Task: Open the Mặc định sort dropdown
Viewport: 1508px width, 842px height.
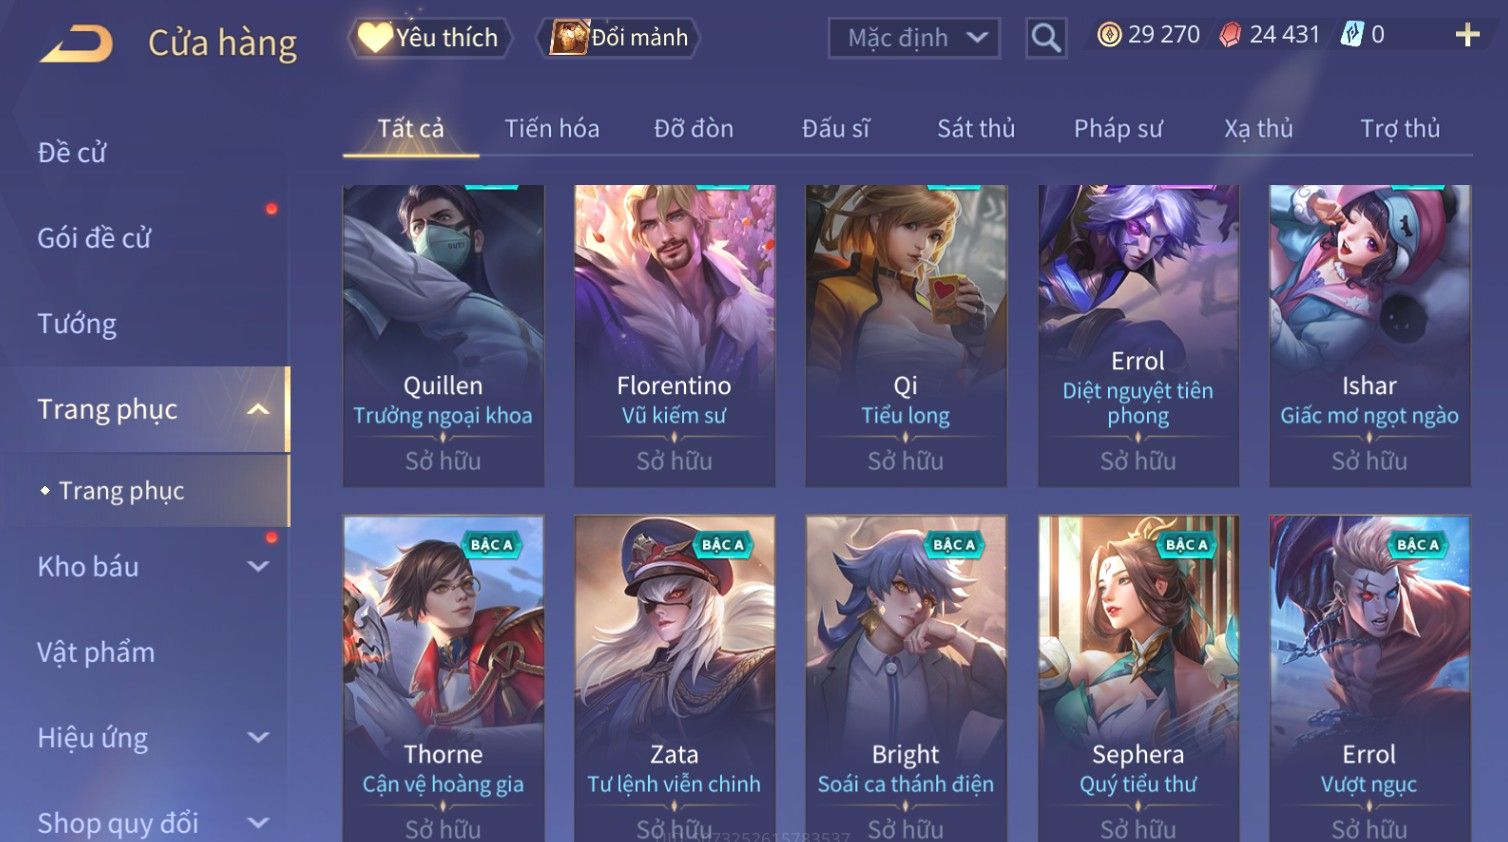Action: point(914,38)
